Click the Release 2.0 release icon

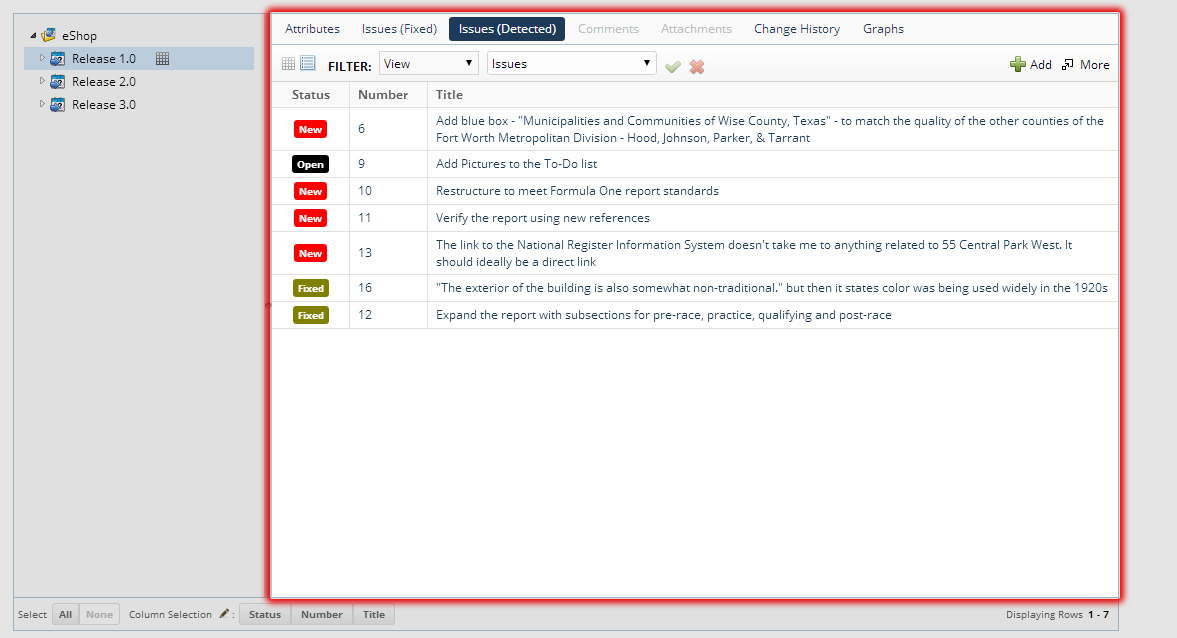pos(58,82)
